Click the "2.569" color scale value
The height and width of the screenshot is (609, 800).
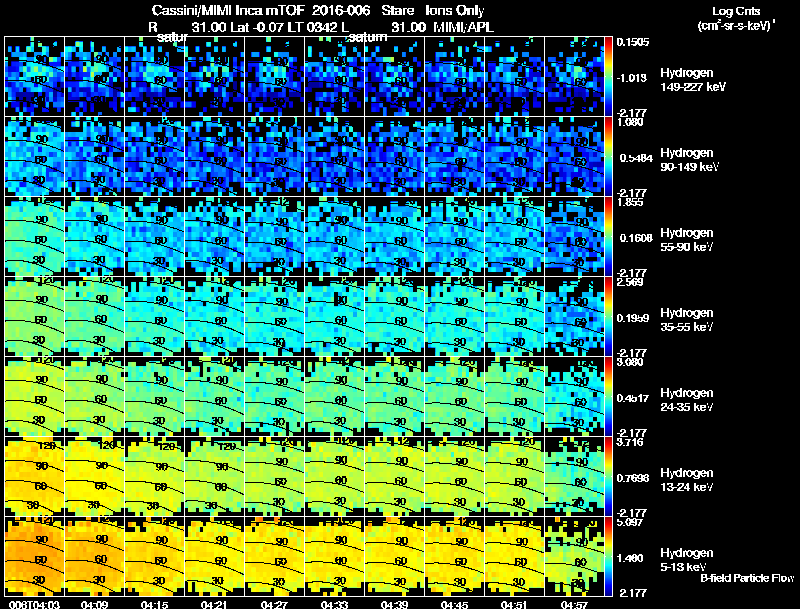tap(630, 283)
